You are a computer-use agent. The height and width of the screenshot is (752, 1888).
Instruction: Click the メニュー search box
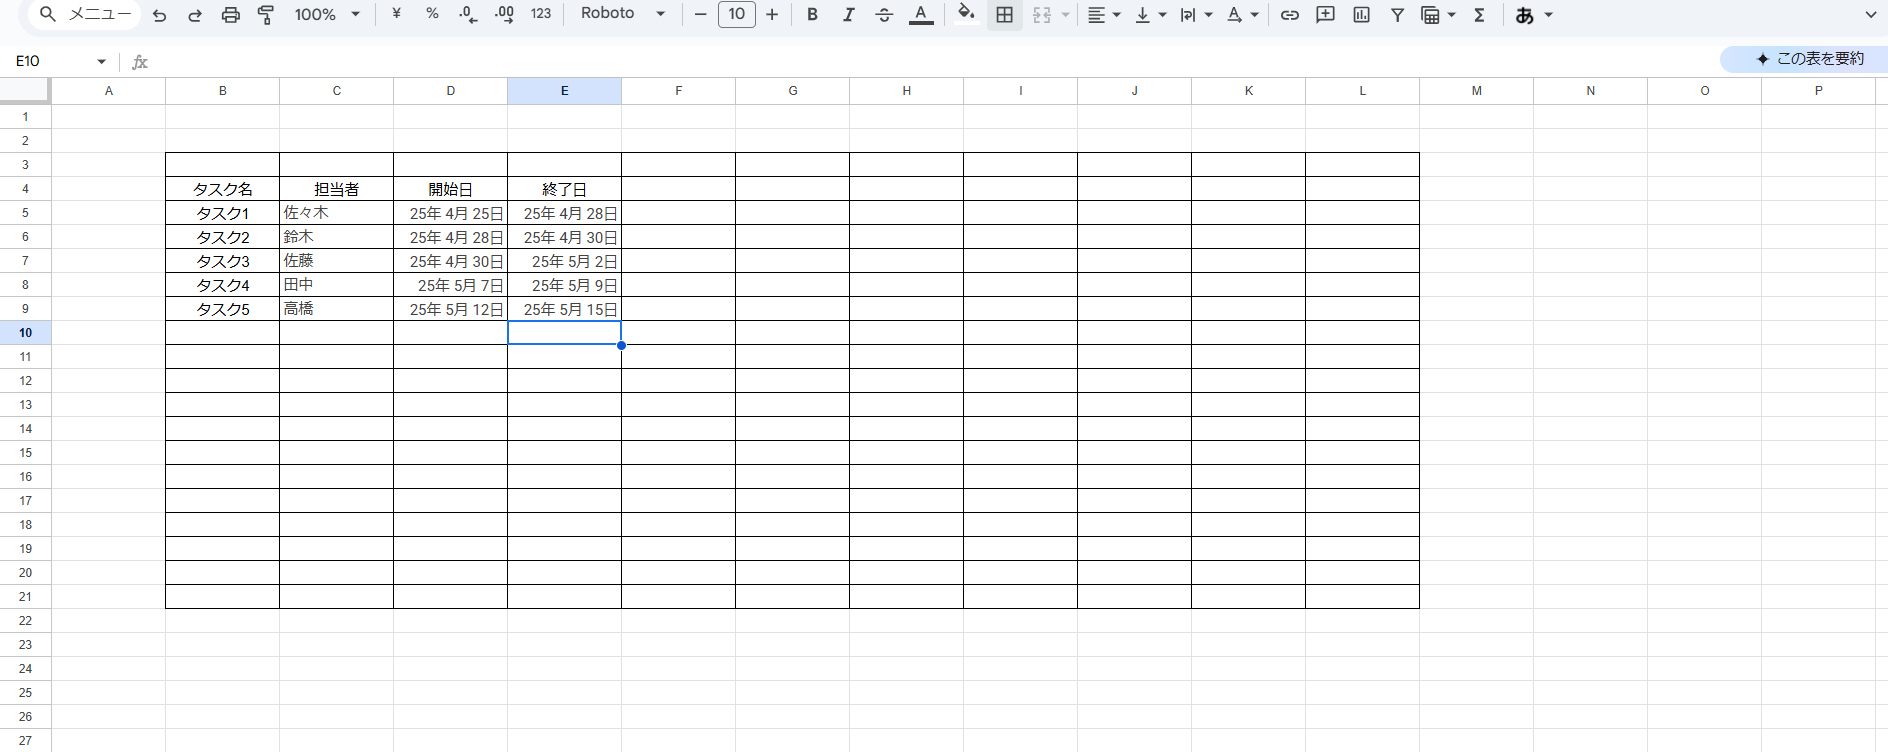[85, 14]
